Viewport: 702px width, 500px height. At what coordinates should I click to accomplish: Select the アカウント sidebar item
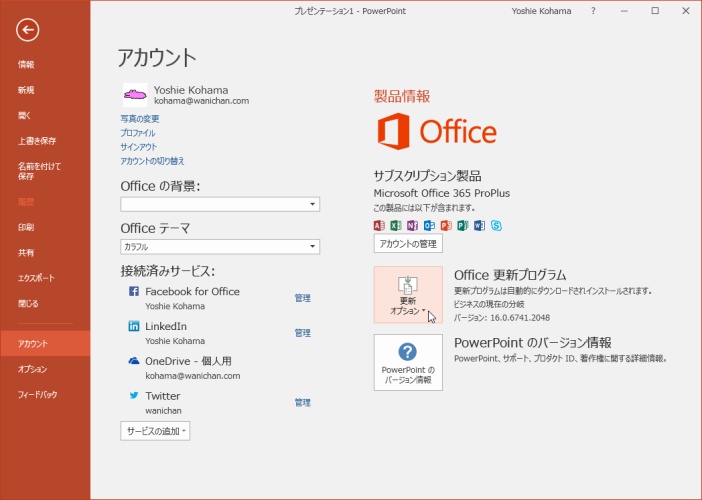[x=45, y=343]
